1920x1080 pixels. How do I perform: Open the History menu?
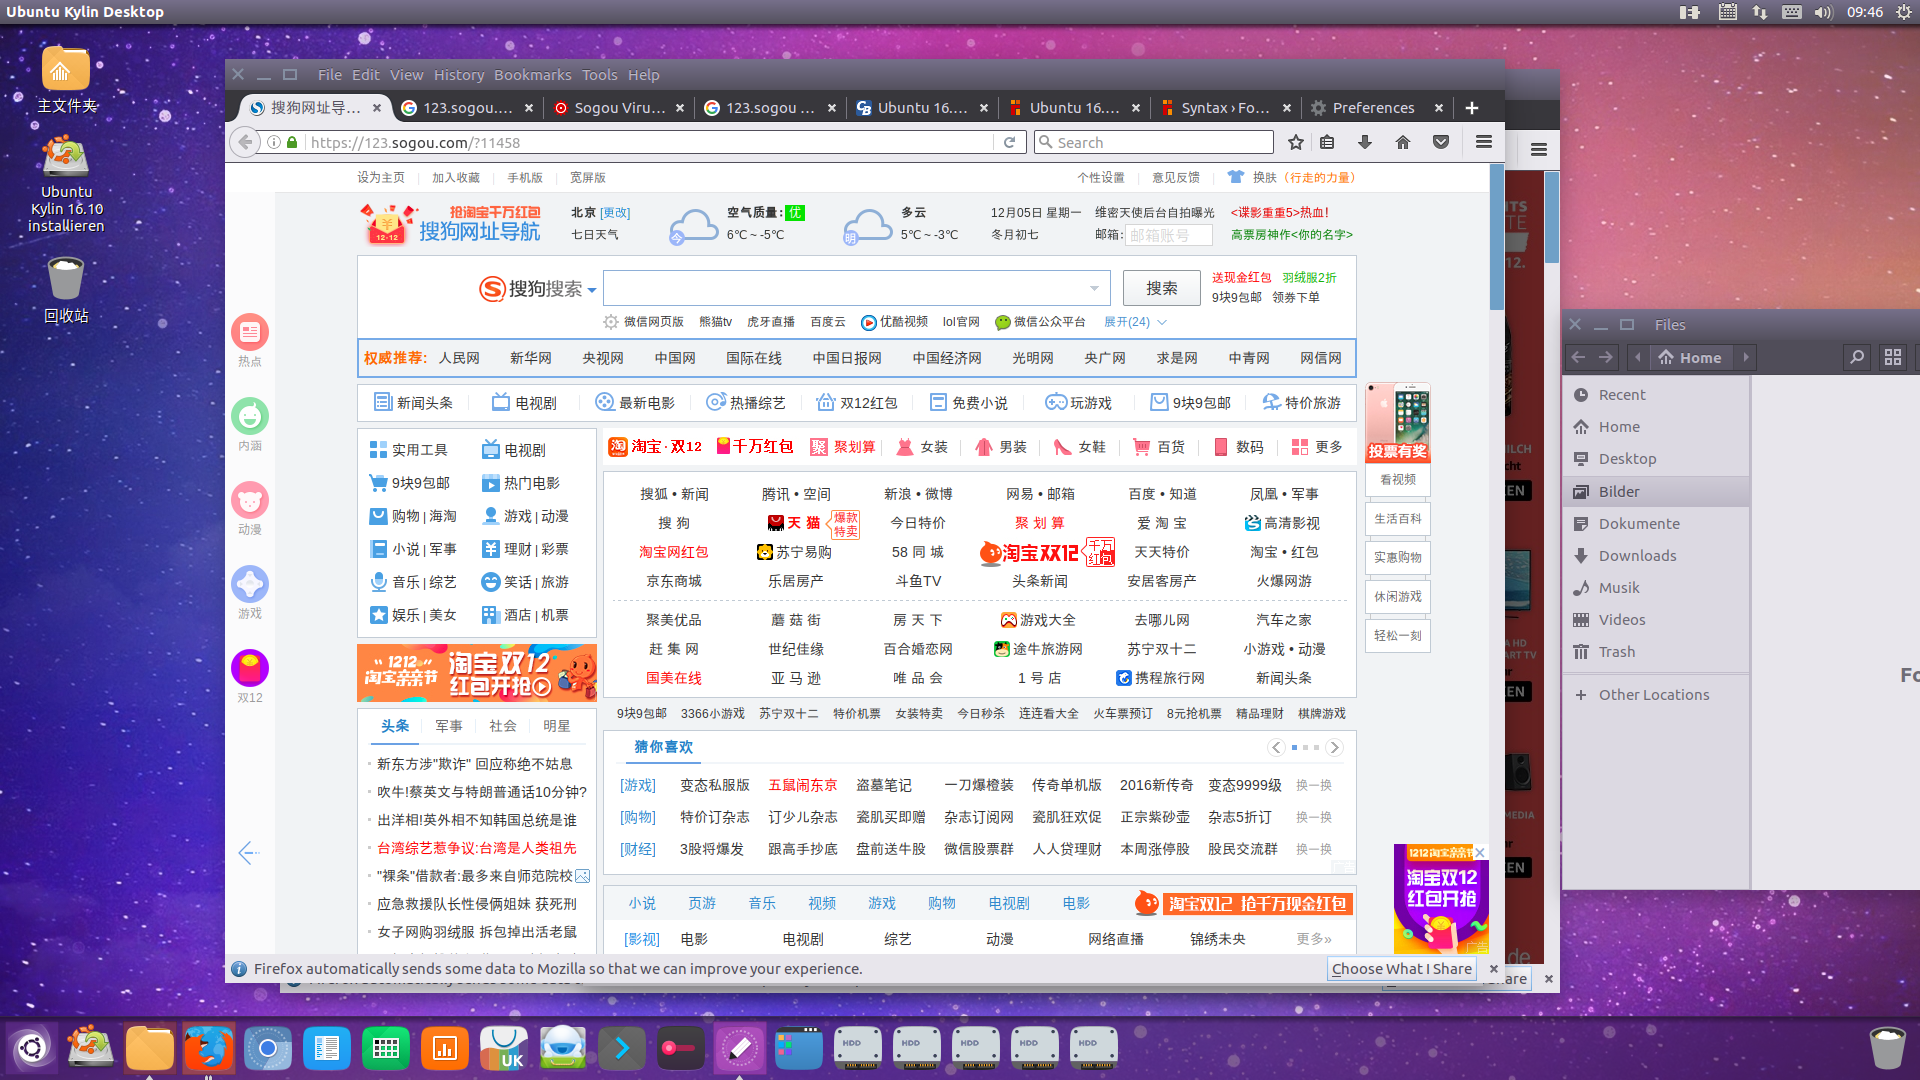tap(459, 75)
